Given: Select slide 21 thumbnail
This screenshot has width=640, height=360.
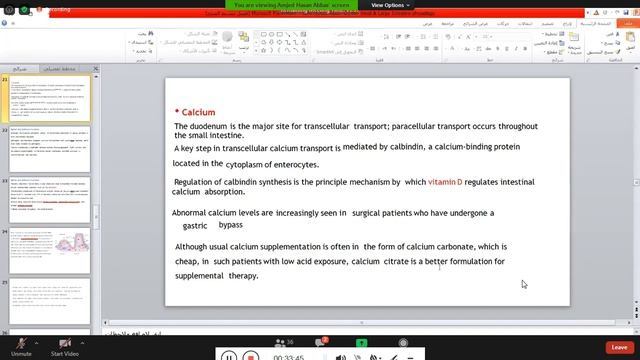Looking at the screenshot, I should [x=49, y=99].
